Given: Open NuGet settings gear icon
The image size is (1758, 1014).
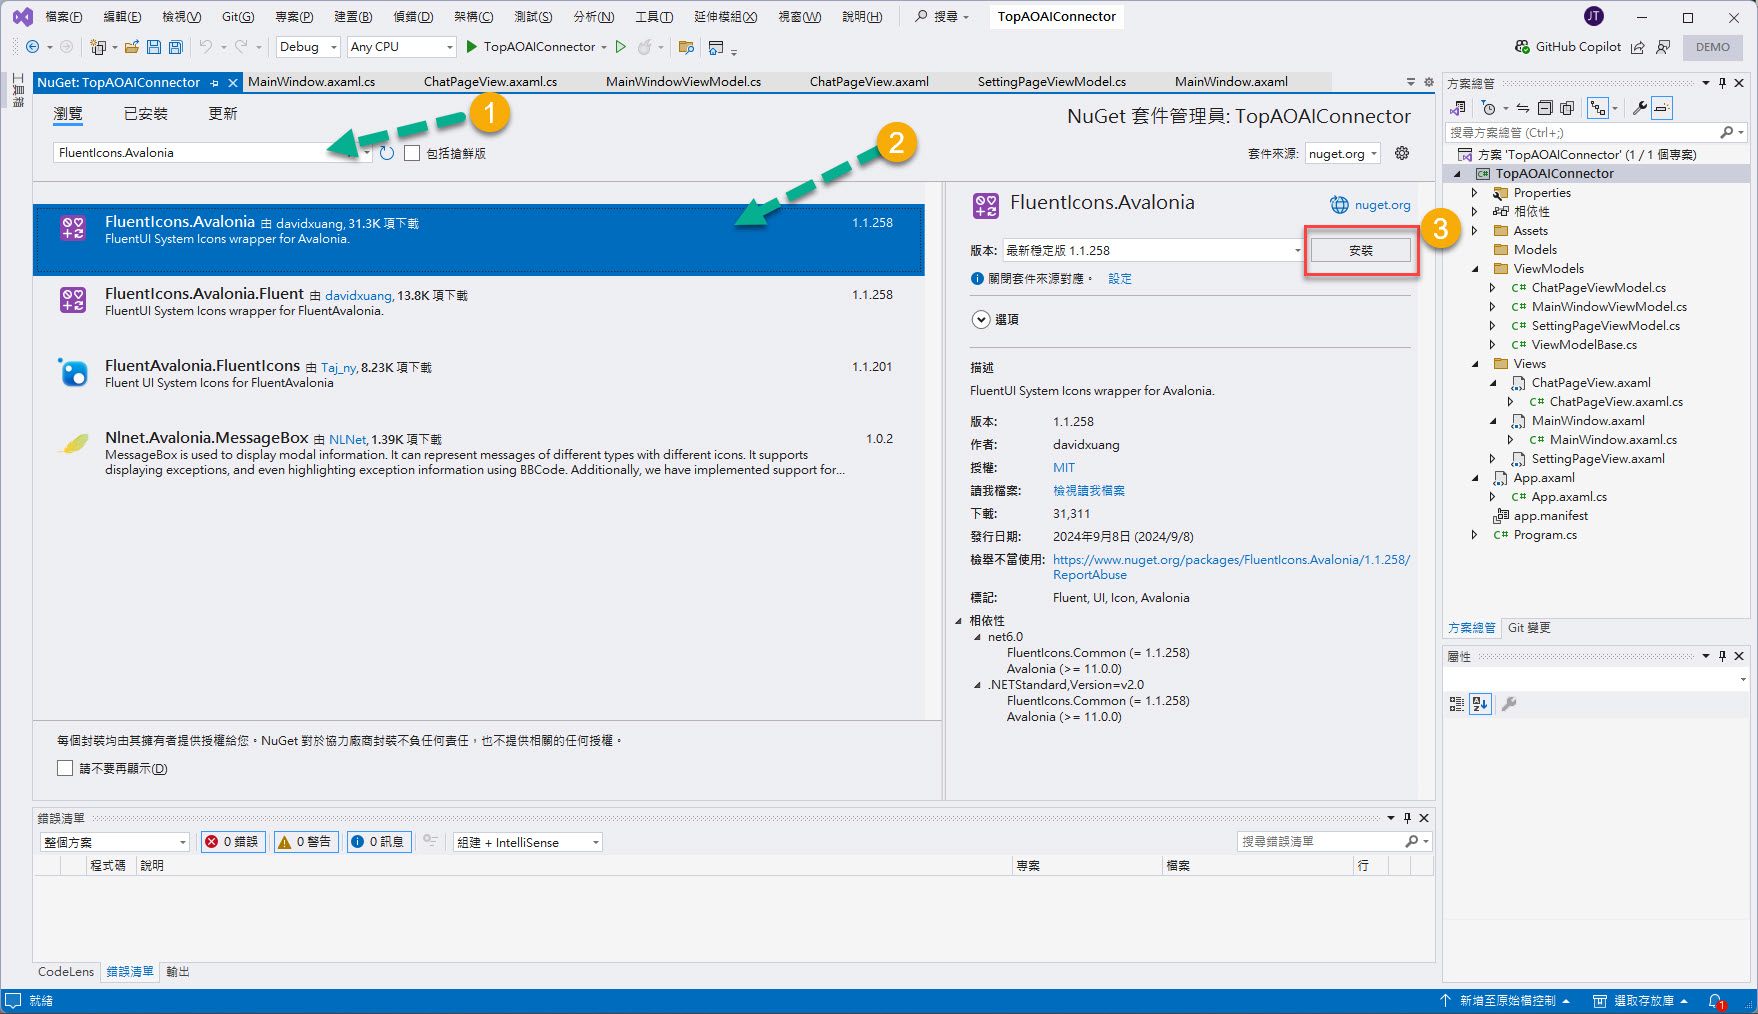Looking at the screenshot, I should [1402, 153].
